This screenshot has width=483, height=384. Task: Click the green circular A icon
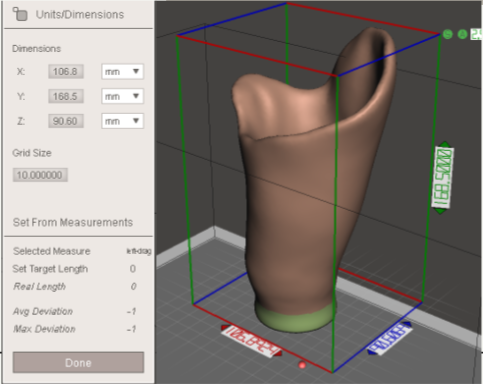pyautogui.click(x=462, y=34)
